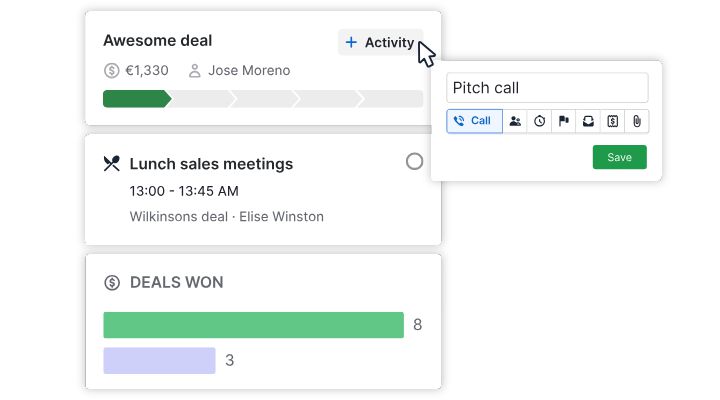Choose the Email (inbox) activity type icon

[x=588, y=121]
